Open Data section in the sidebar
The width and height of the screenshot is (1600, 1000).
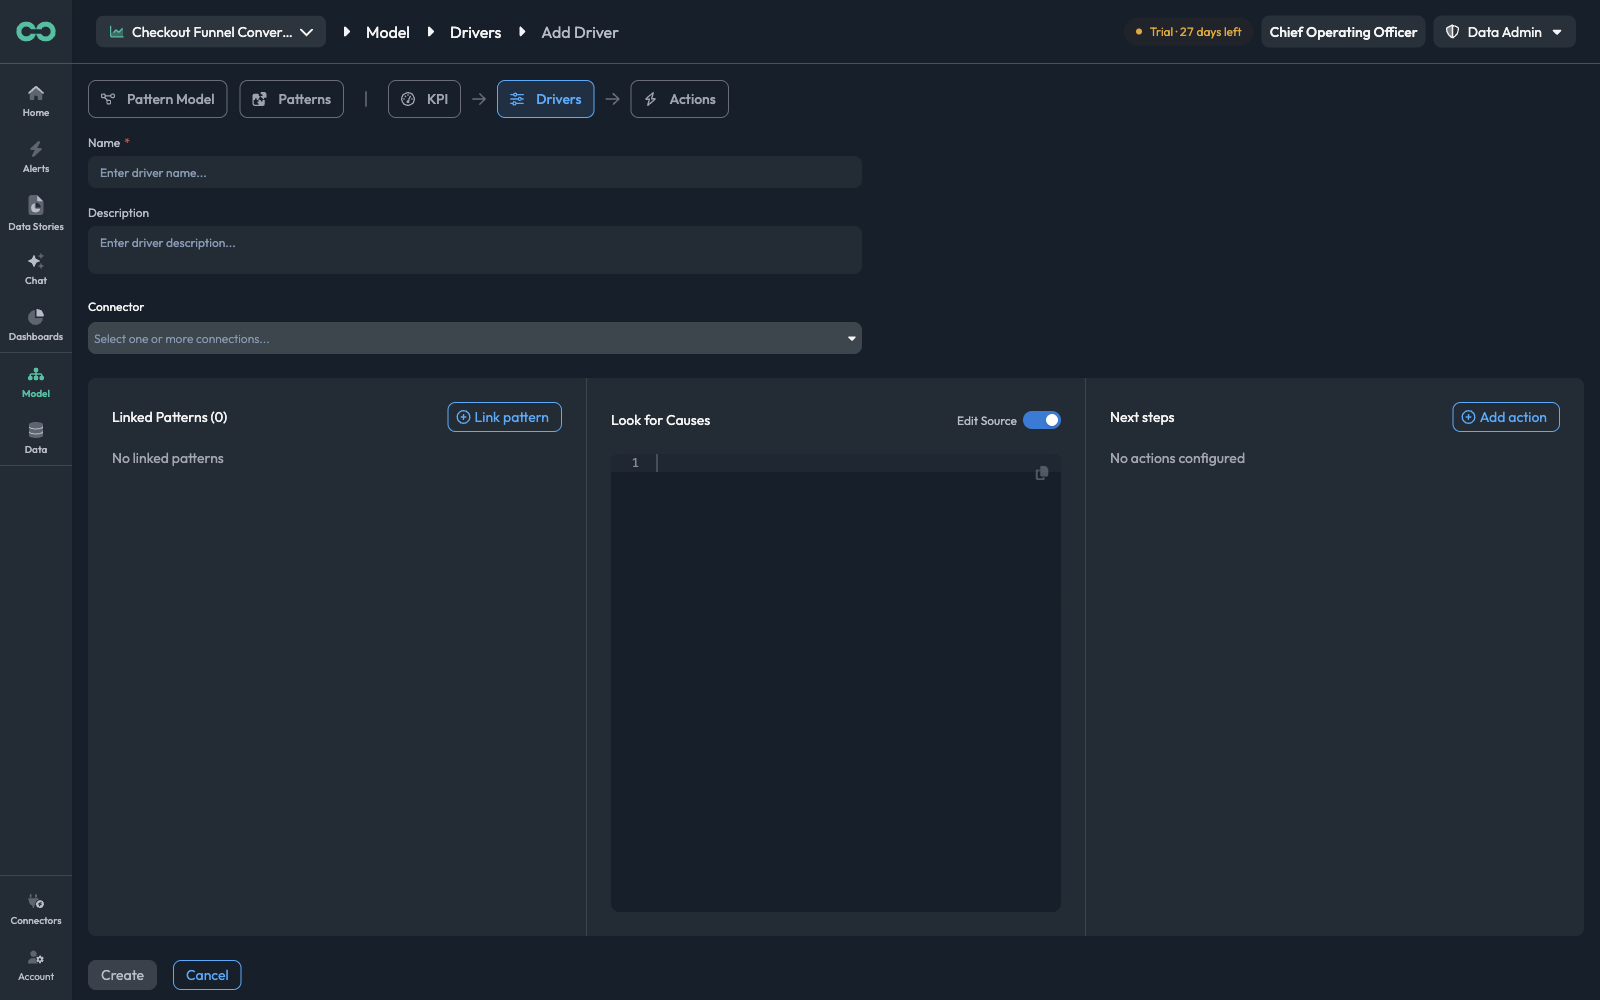click(36, 438)
